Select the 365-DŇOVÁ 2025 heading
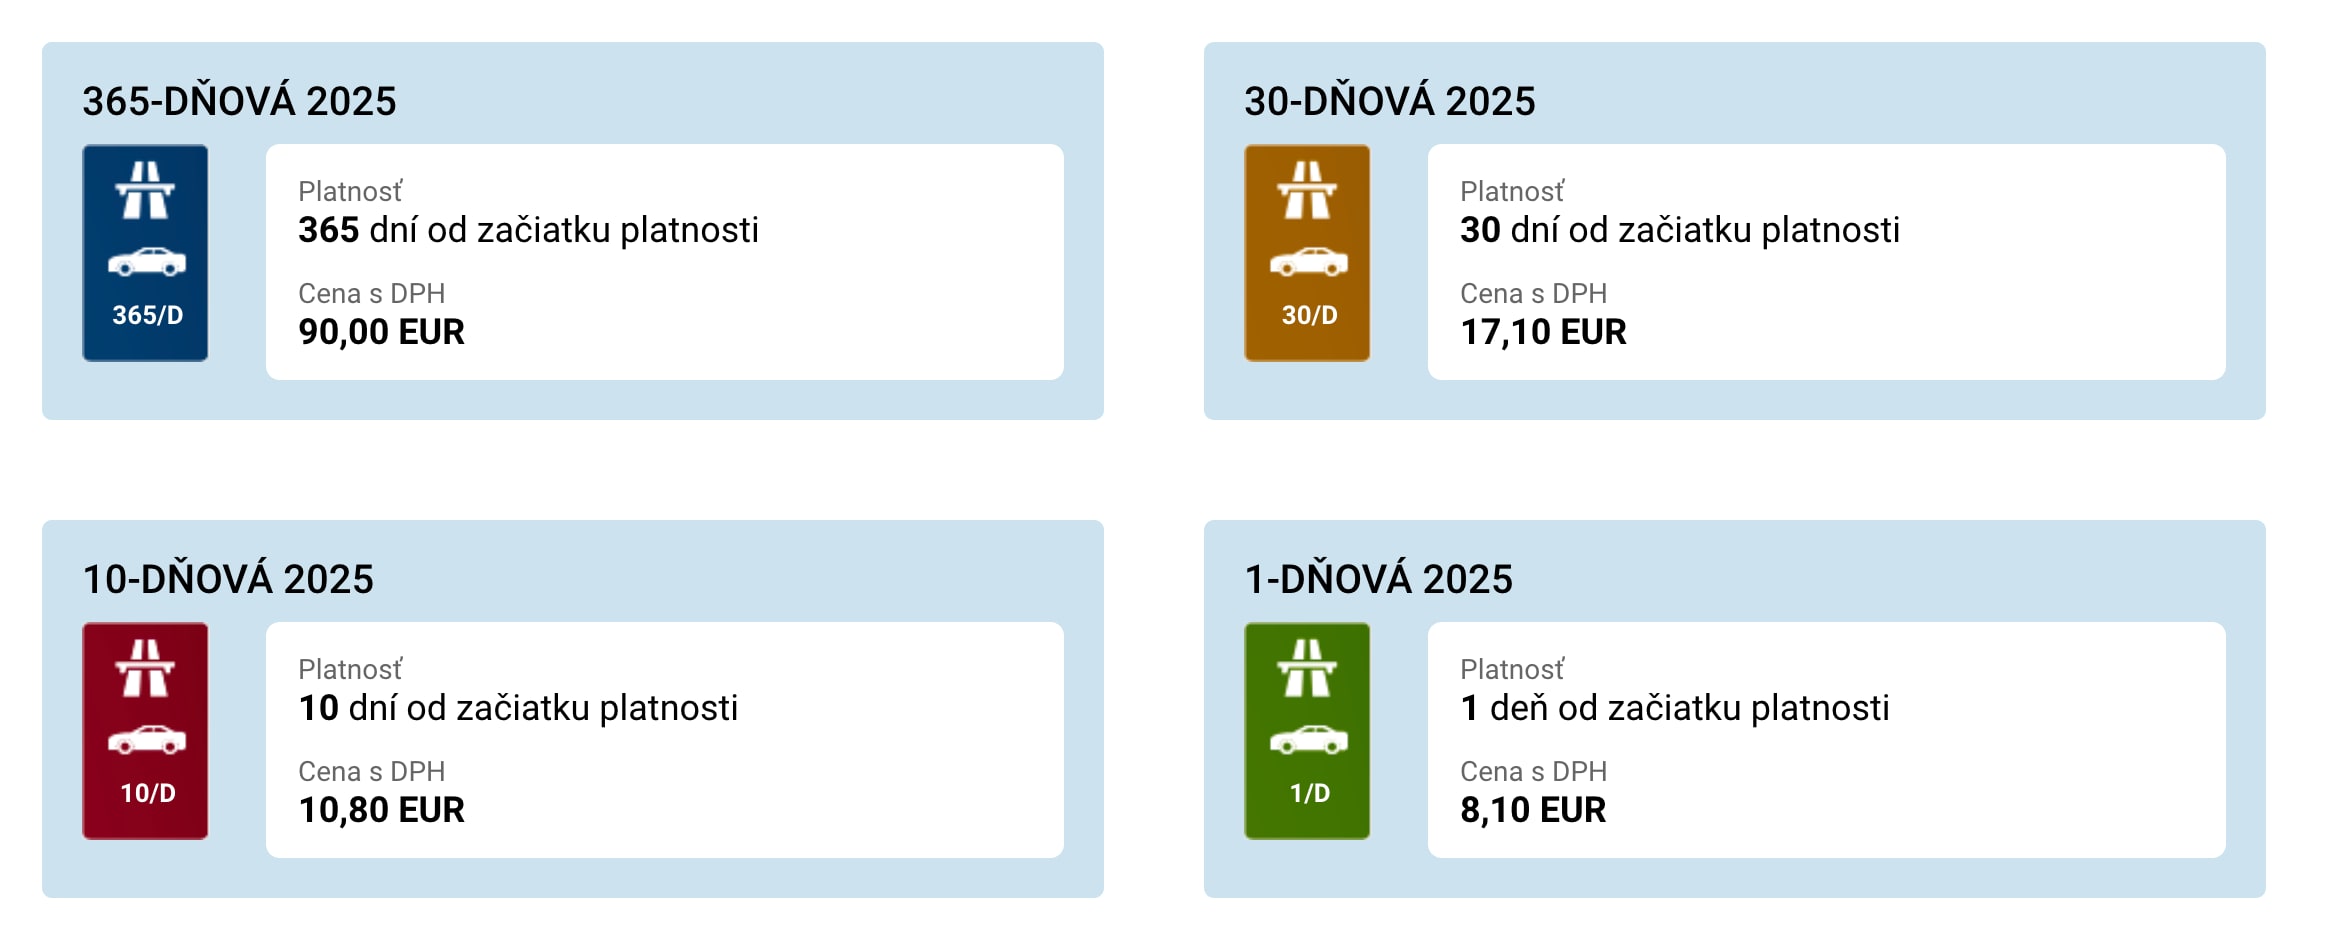This screenshot has width=2340, height=952. [239, 102]
